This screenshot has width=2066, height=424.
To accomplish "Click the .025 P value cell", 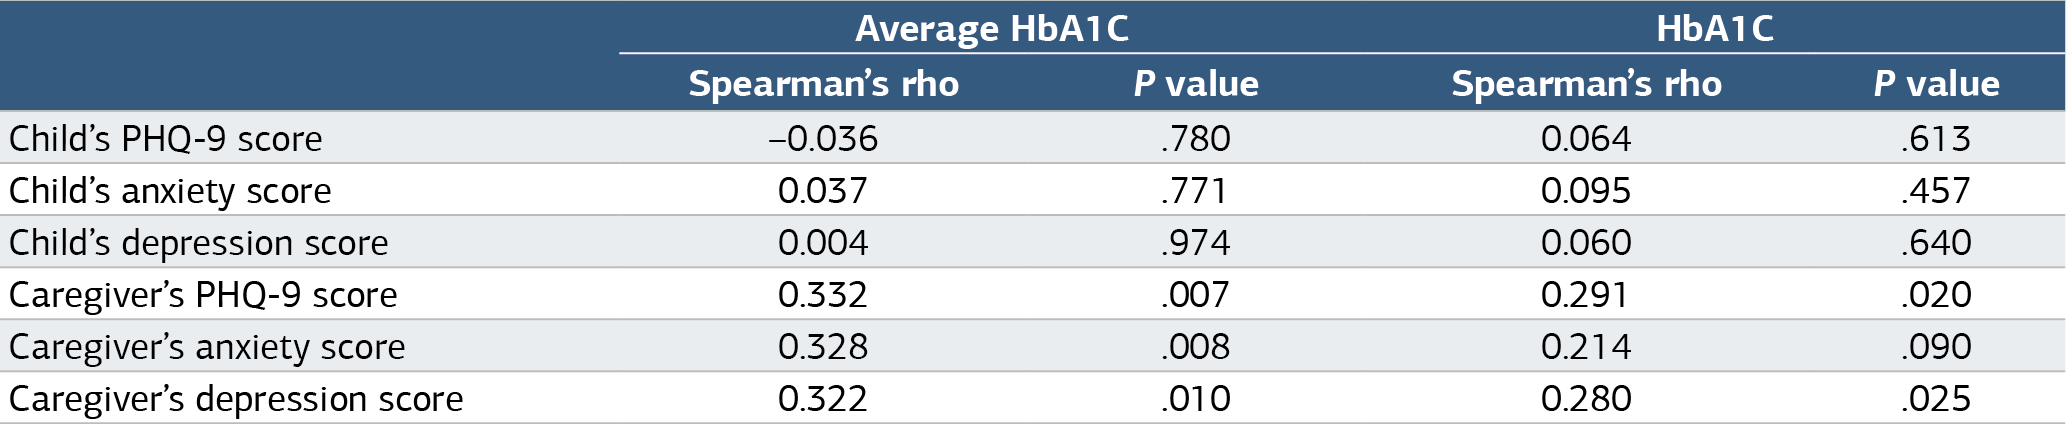I will pyautogui.click(x=1936, y=398).
